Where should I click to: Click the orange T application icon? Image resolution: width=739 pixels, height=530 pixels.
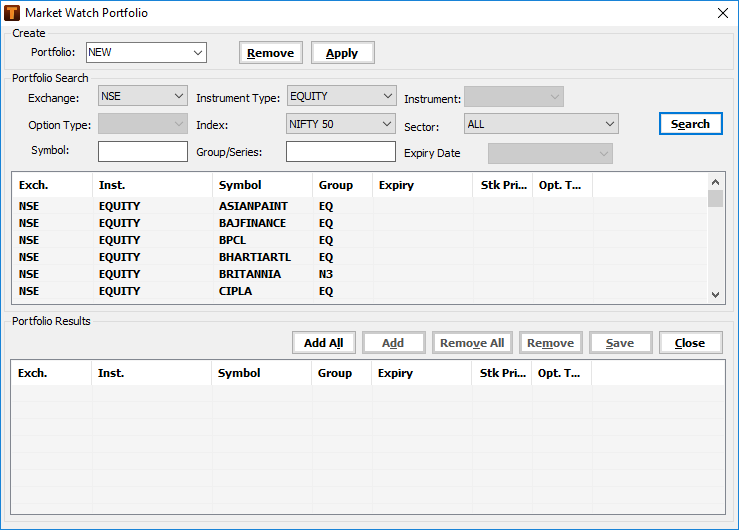point(12,13)
